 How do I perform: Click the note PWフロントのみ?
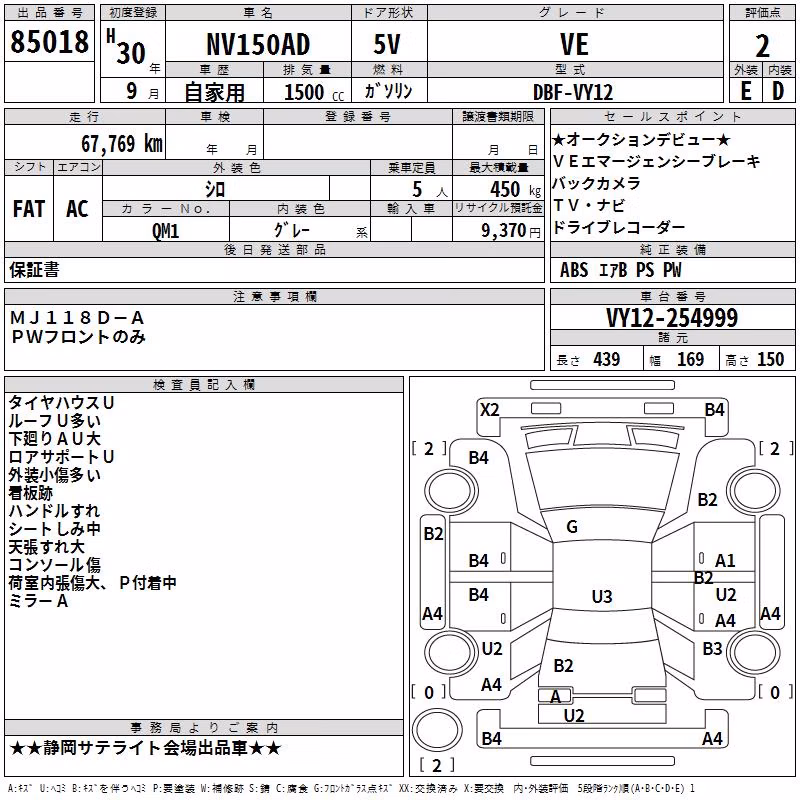tap(78, 337)
